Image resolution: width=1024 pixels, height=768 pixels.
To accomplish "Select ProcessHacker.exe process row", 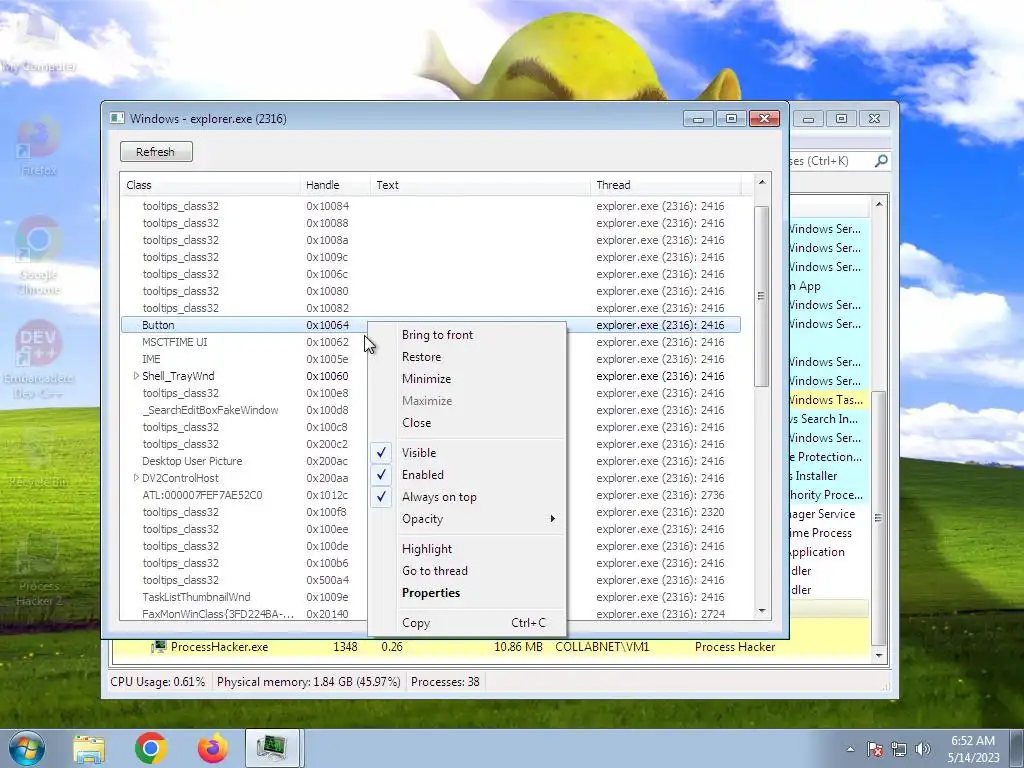I will (491, 647).
